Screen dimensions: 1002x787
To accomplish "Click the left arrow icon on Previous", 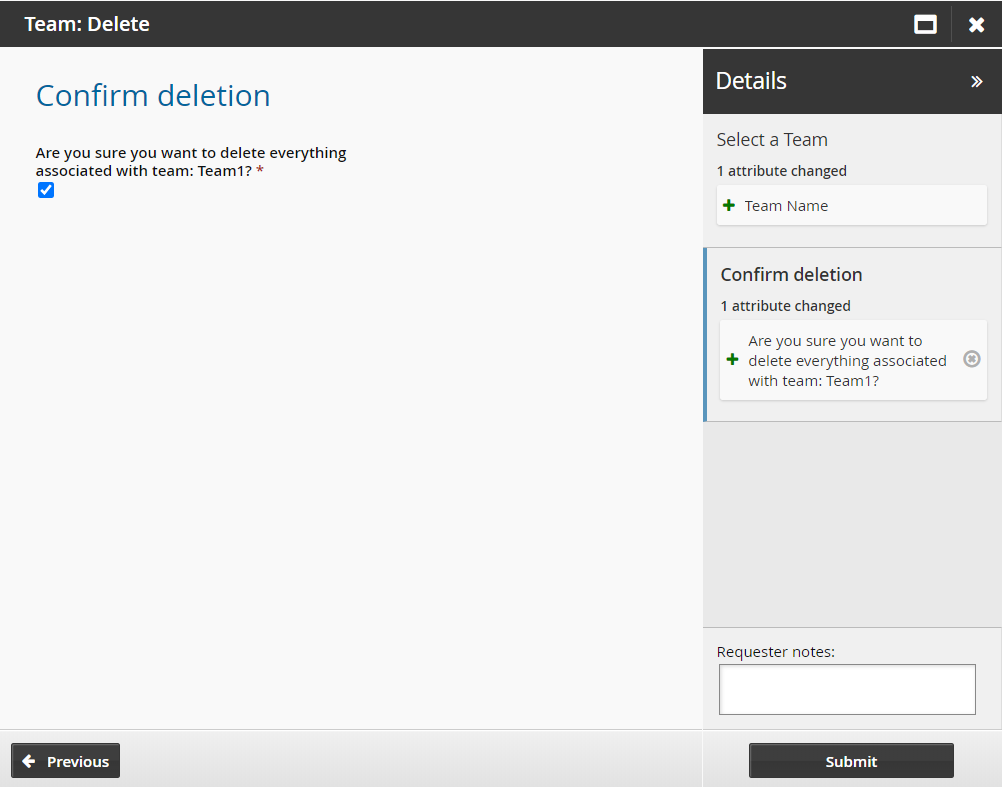I will 29,761.
